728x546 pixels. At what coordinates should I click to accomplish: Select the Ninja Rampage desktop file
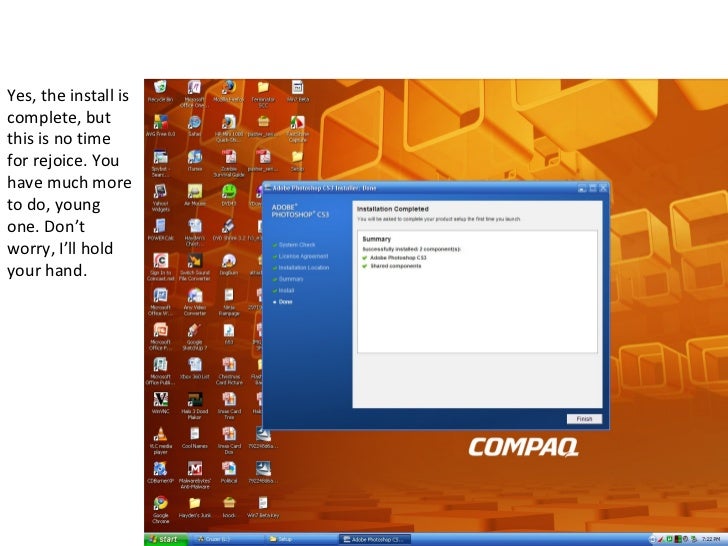228,302
